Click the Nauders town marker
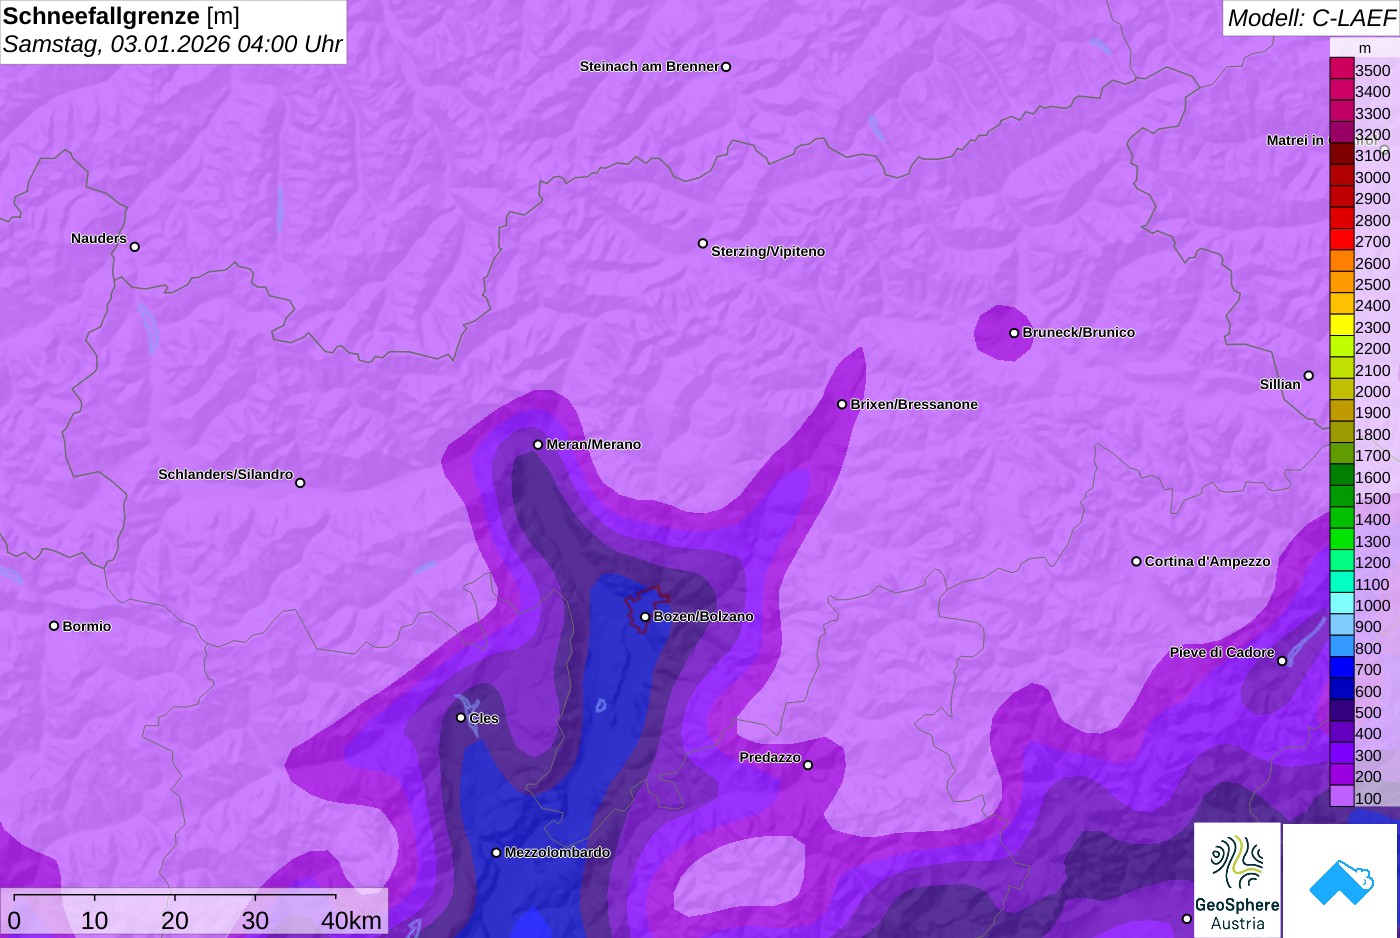 point(135,247)
